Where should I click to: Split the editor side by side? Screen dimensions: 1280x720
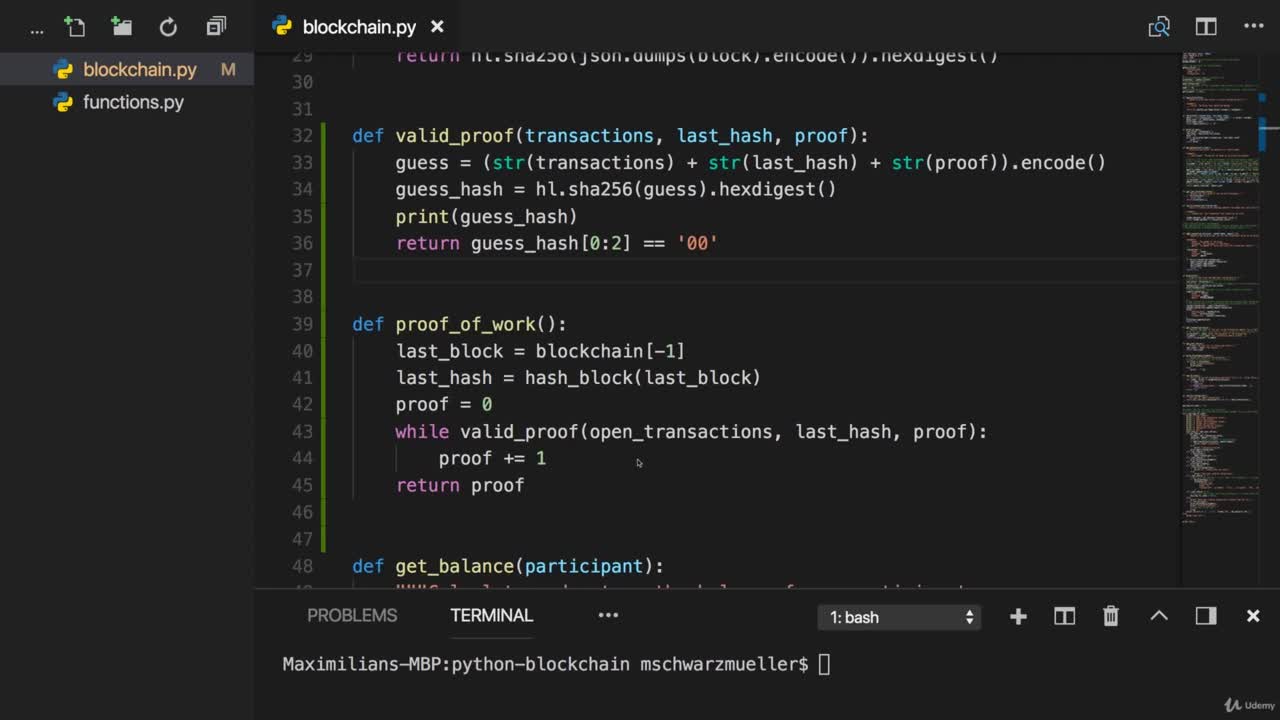[1206, 27]
